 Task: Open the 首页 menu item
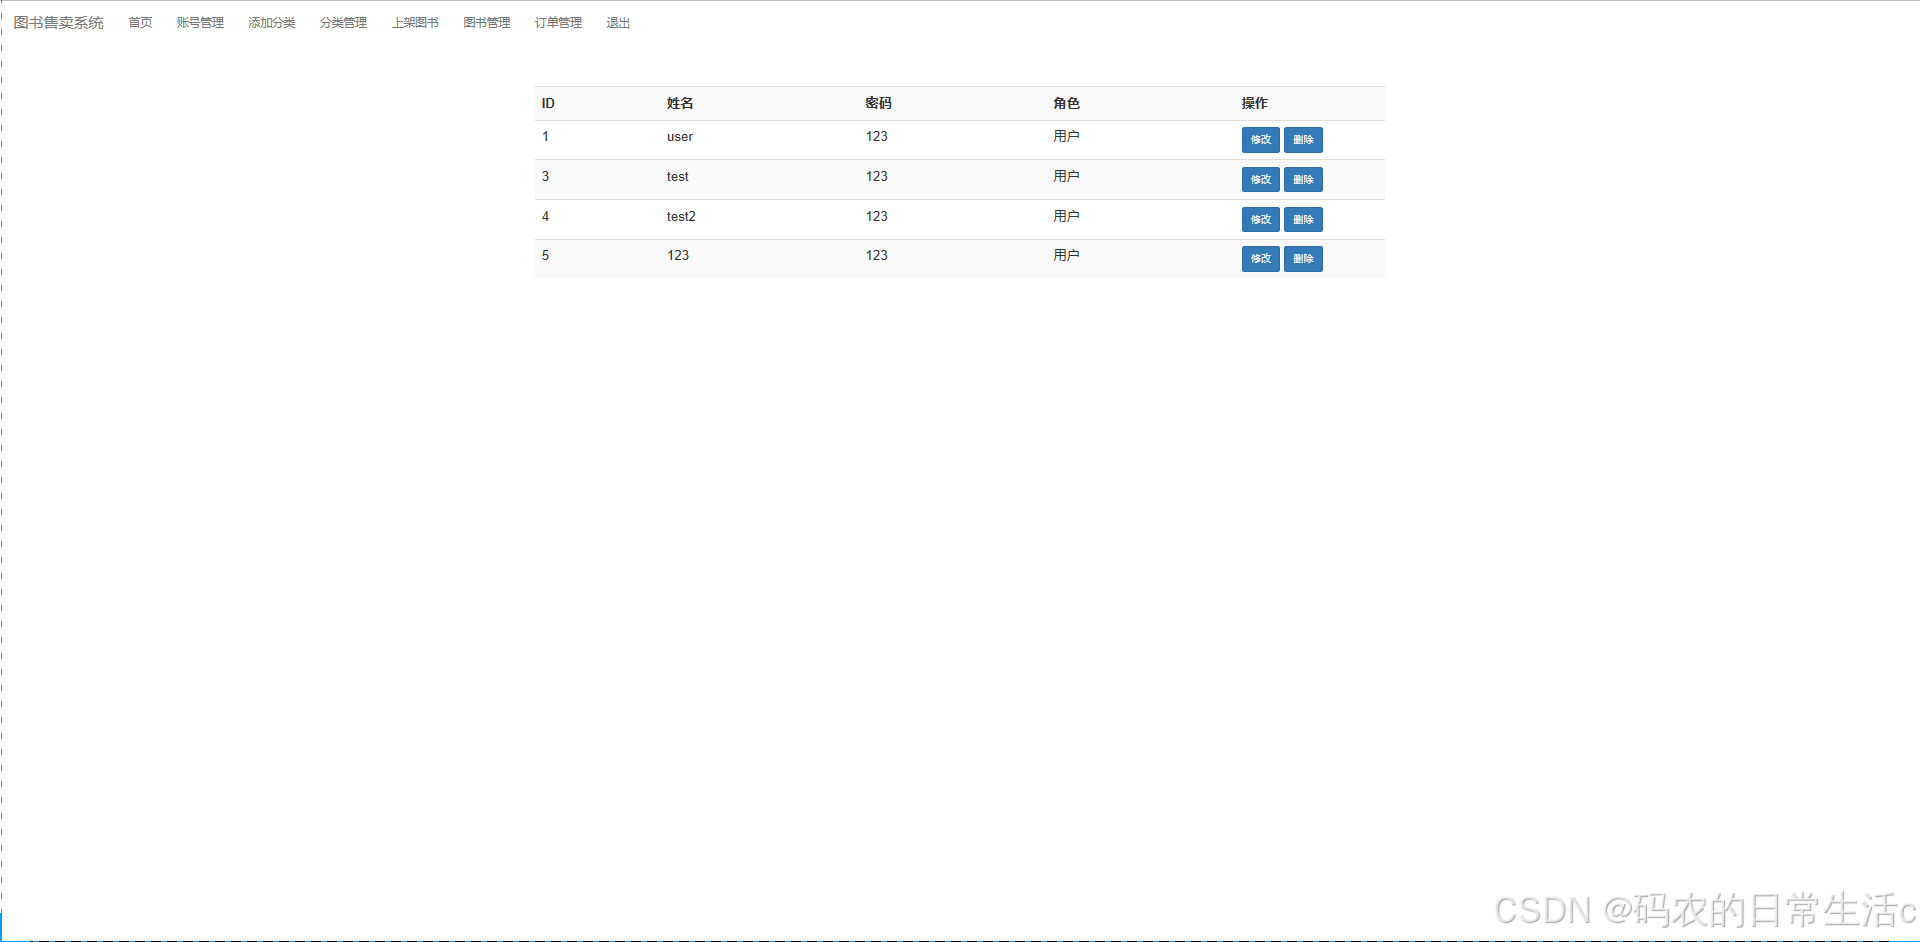tap(139, 22)
